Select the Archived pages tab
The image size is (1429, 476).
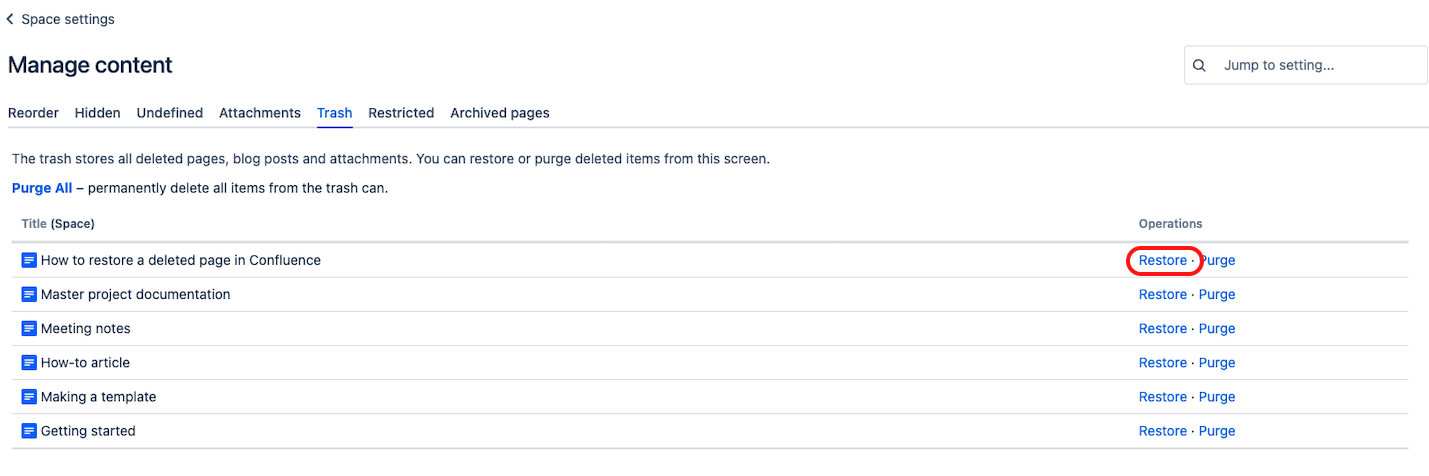(x=499, y=113)
